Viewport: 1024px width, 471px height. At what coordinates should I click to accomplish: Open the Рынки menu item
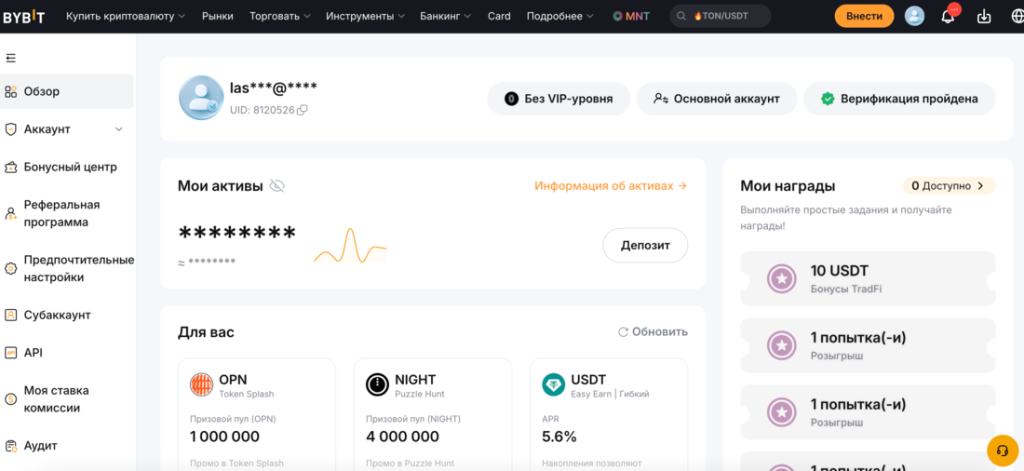(217, 16)
